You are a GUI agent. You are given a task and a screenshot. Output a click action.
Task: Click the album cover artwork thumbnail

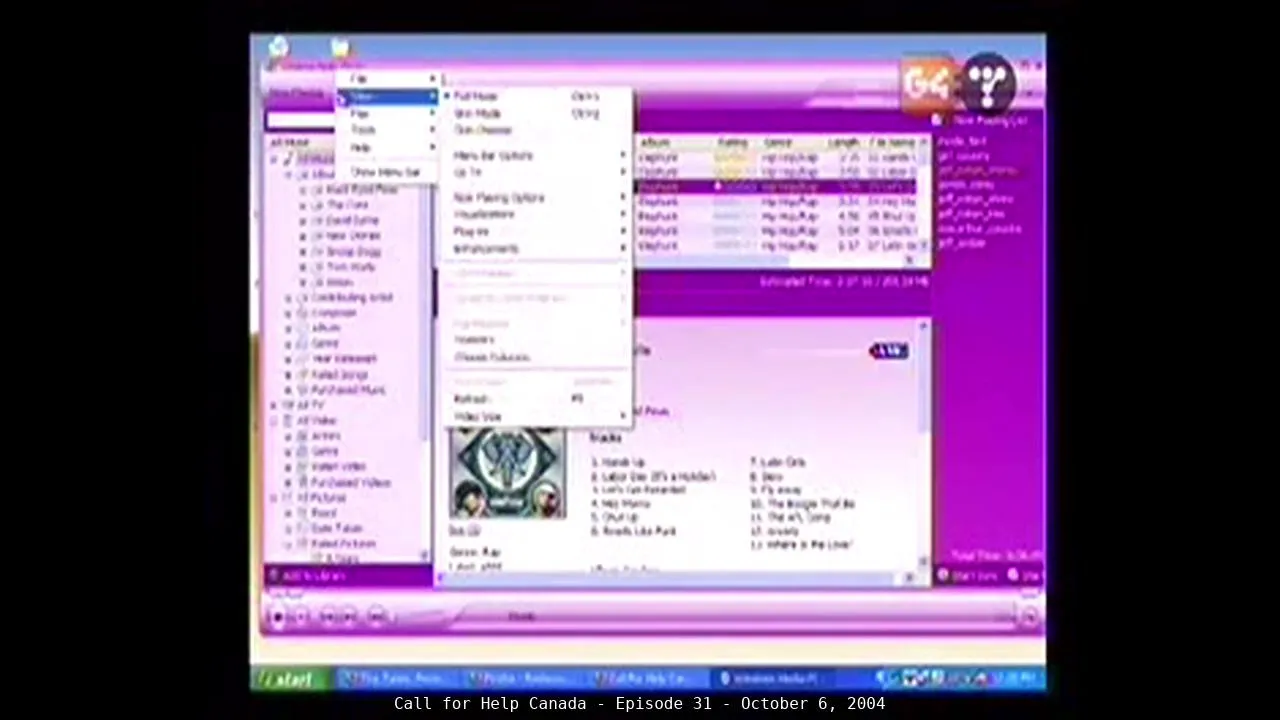(507, 473)
